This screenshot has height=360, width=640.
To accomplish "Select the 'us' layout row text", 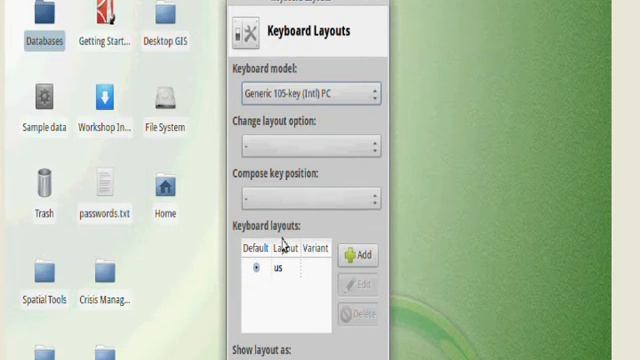I will tap(278, 268).
